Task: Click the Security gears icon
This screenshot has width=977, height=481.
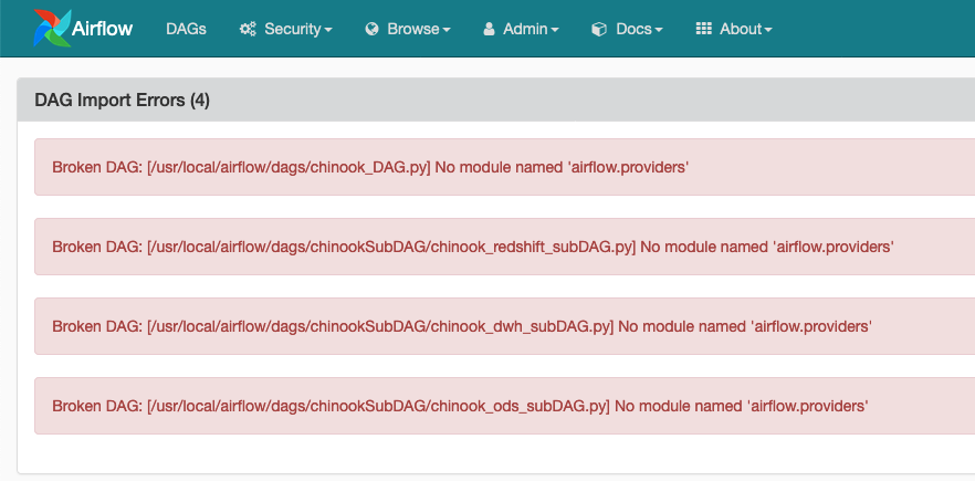Action: coord(248,29)
